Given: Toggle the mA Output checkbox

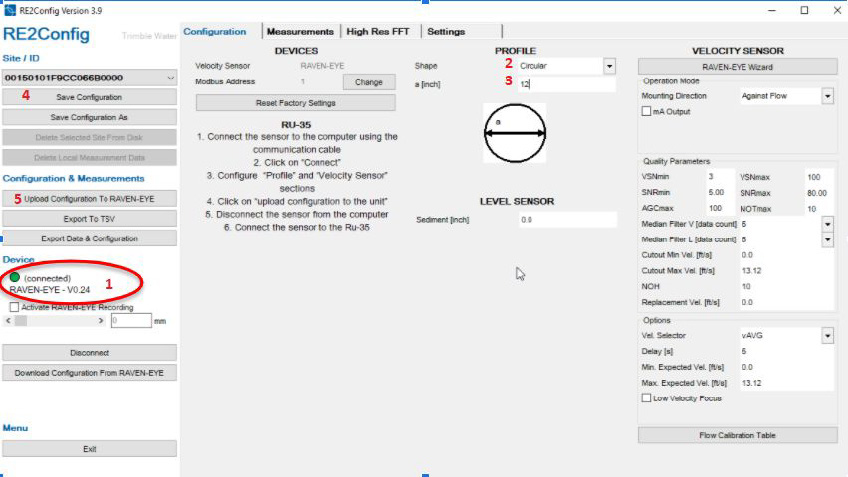Looking at the screenshot, I should [x=646, y=111].
